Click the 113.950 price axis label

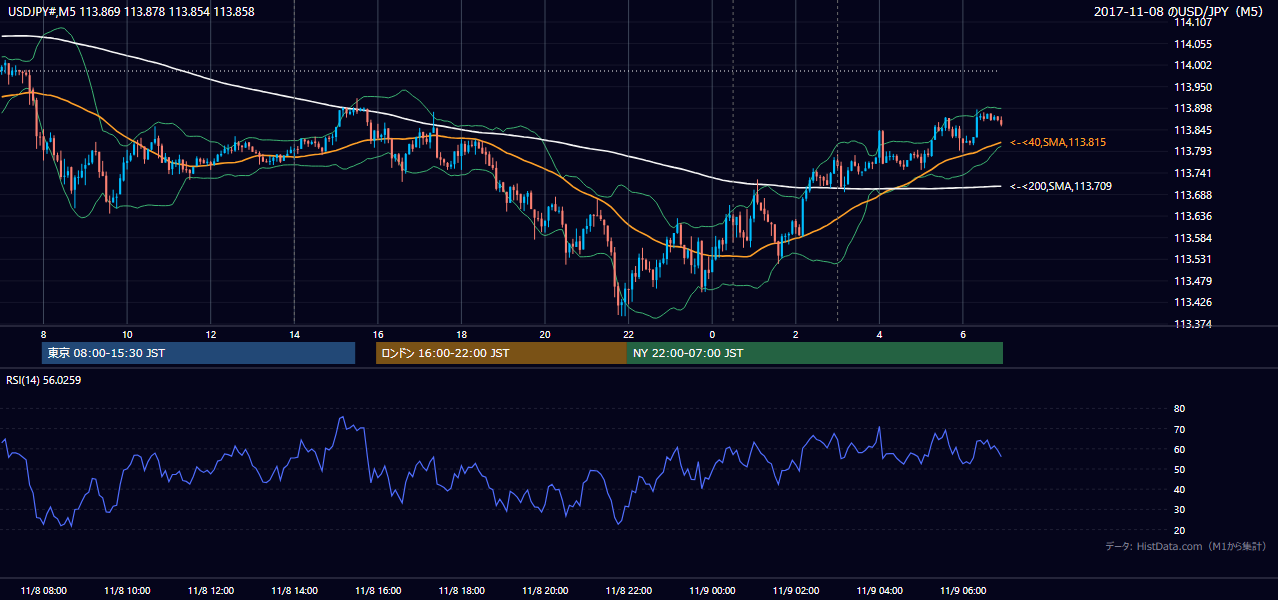click(x=1193, y=87)
